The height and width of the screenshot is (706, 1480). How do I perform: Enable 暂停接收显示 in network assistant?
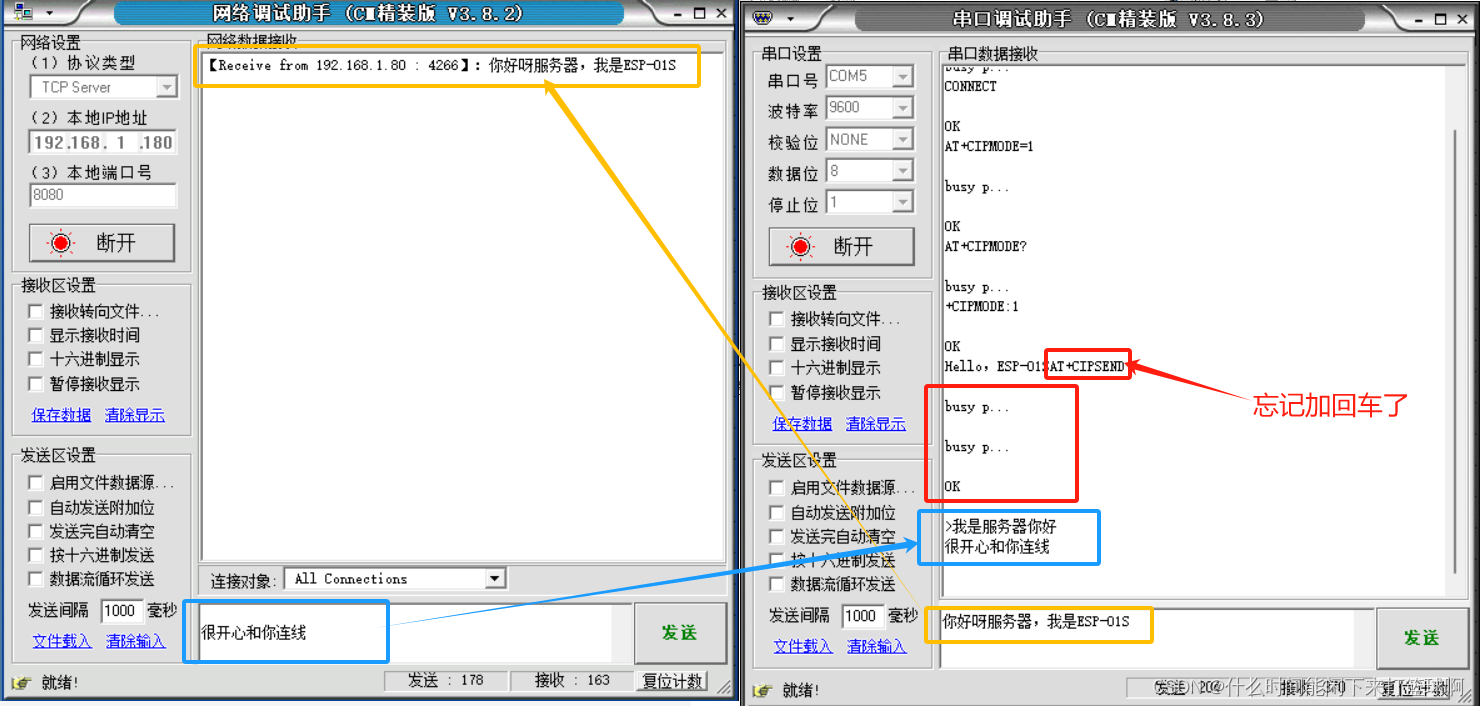pos(36,384)
